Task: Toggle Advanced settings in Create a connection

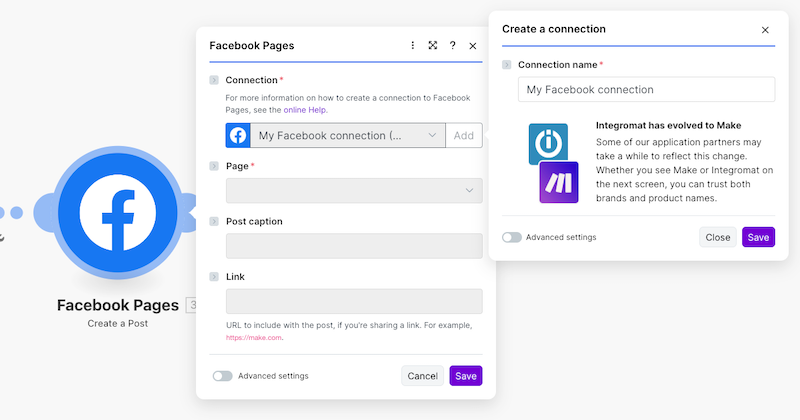Action: [512, 237]
